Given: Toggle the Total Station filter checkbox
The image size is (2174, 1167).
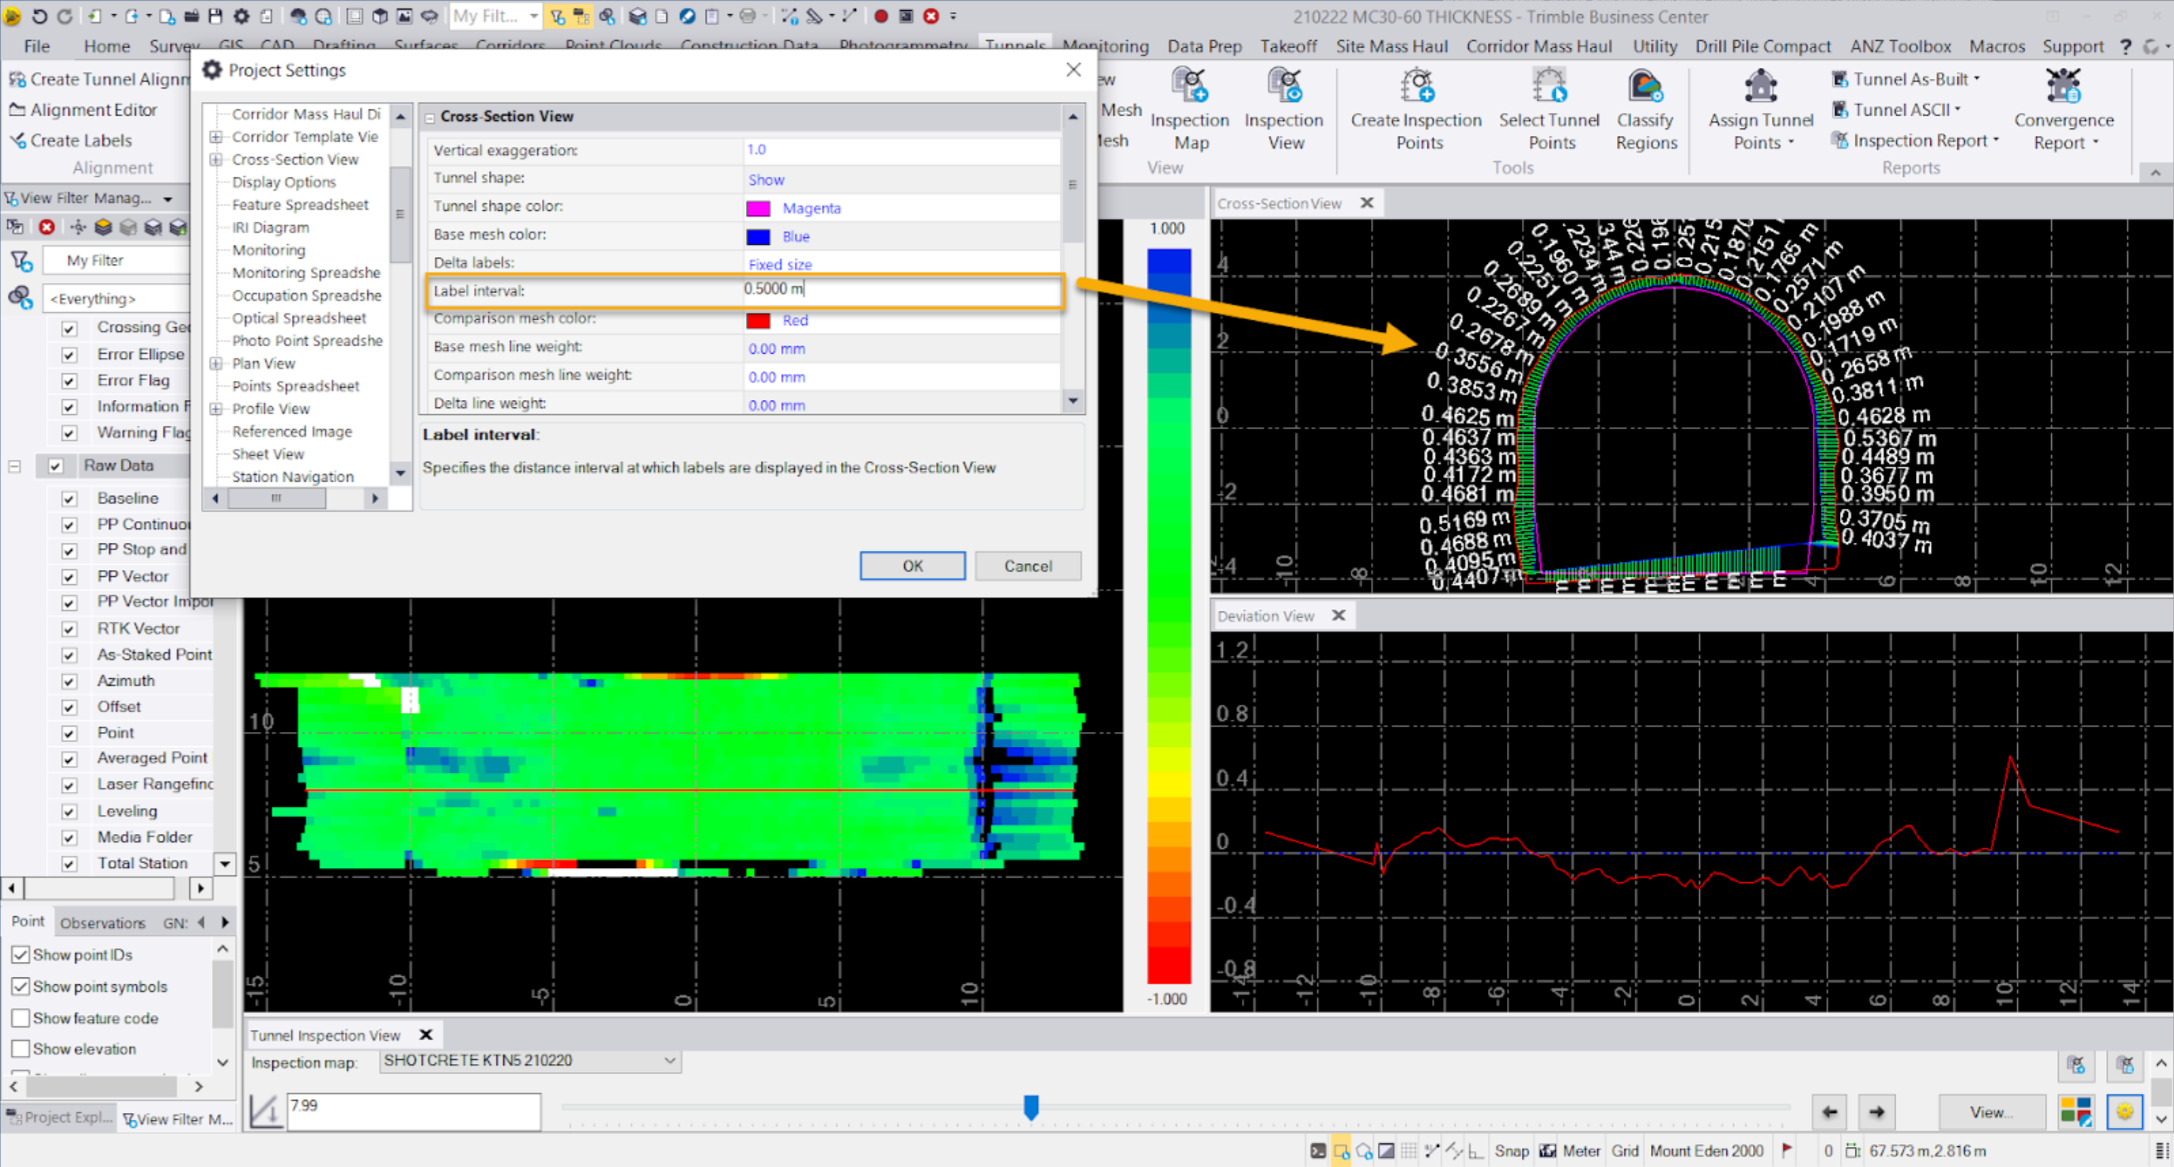Looking at the screenshot, I should coord(69,864).
